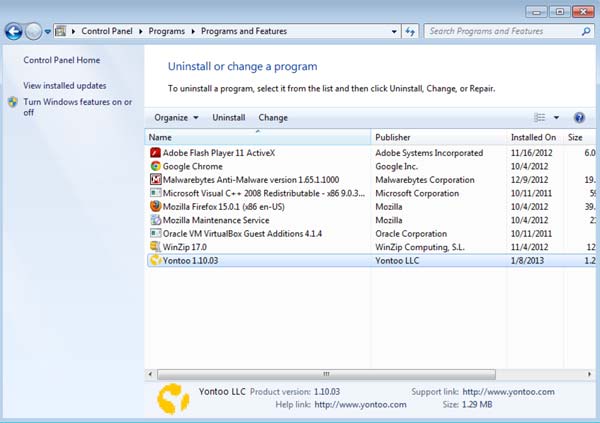Click the WinZip 17.0 icon

(155, 247)
